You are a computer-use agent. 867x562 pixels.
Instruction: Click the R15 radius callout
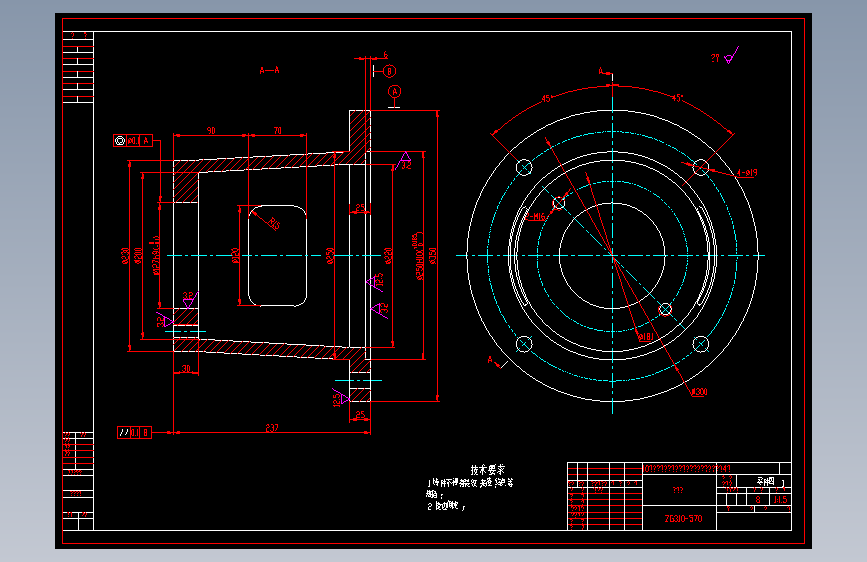274,223
